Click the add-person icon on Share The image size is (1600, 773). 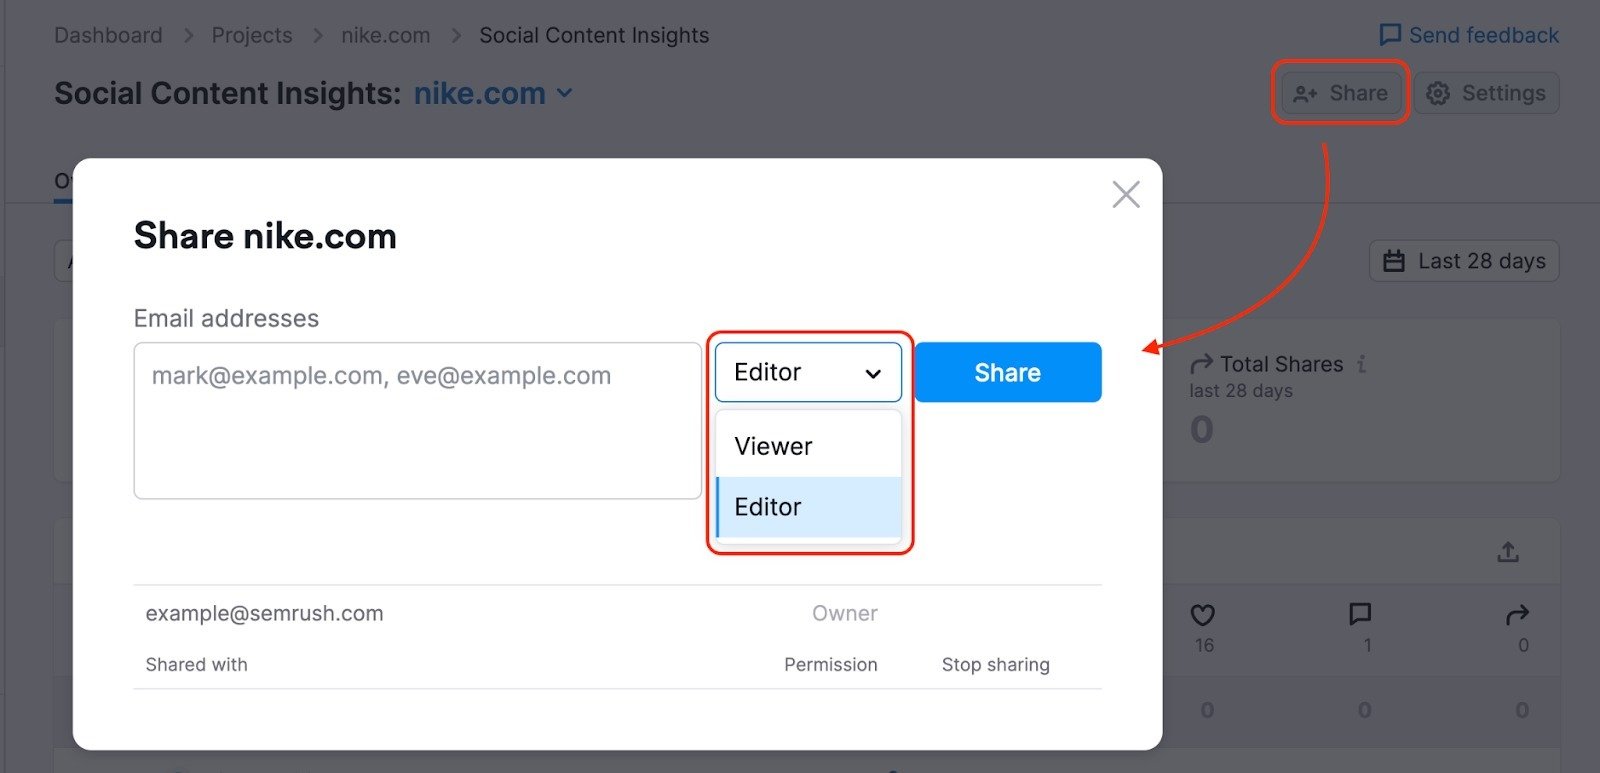pyautogui.click(x=1305, y=94)
